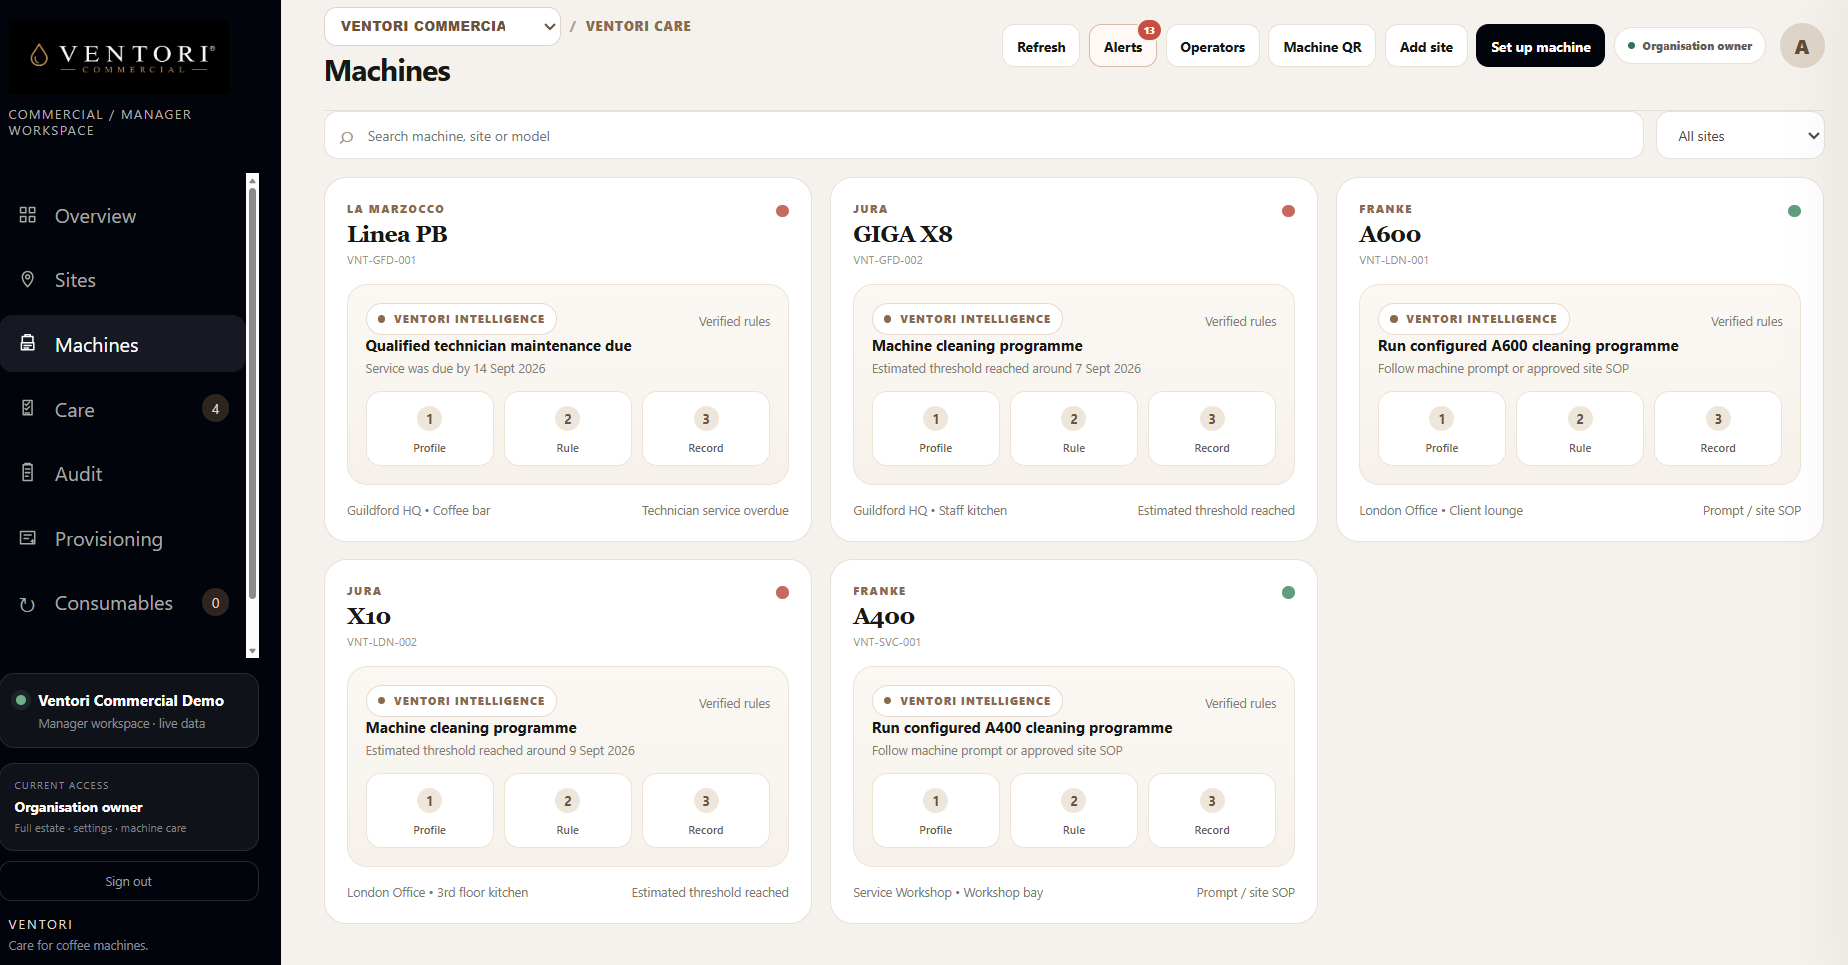This screenshot has height=965, width=1848.
Task: Click step 3 Record on GIGA X8 card
Action: pyautogui.click(x=1212, y=429)
